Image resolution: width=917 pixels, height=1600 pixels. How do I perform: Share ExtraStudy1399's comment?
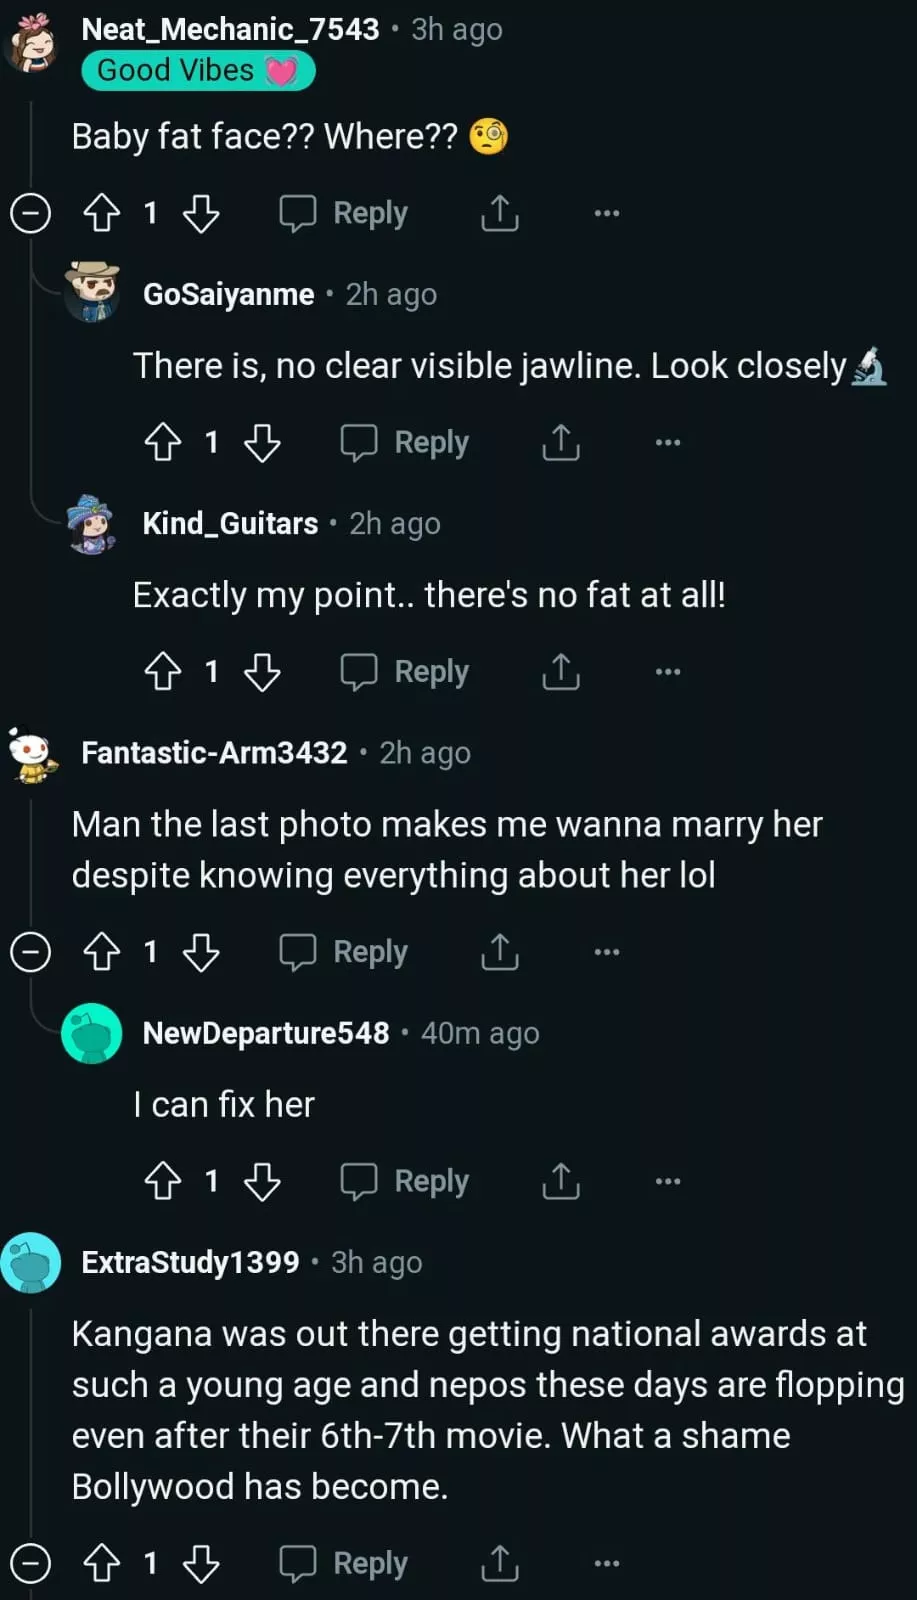(x=499, y=1563)
